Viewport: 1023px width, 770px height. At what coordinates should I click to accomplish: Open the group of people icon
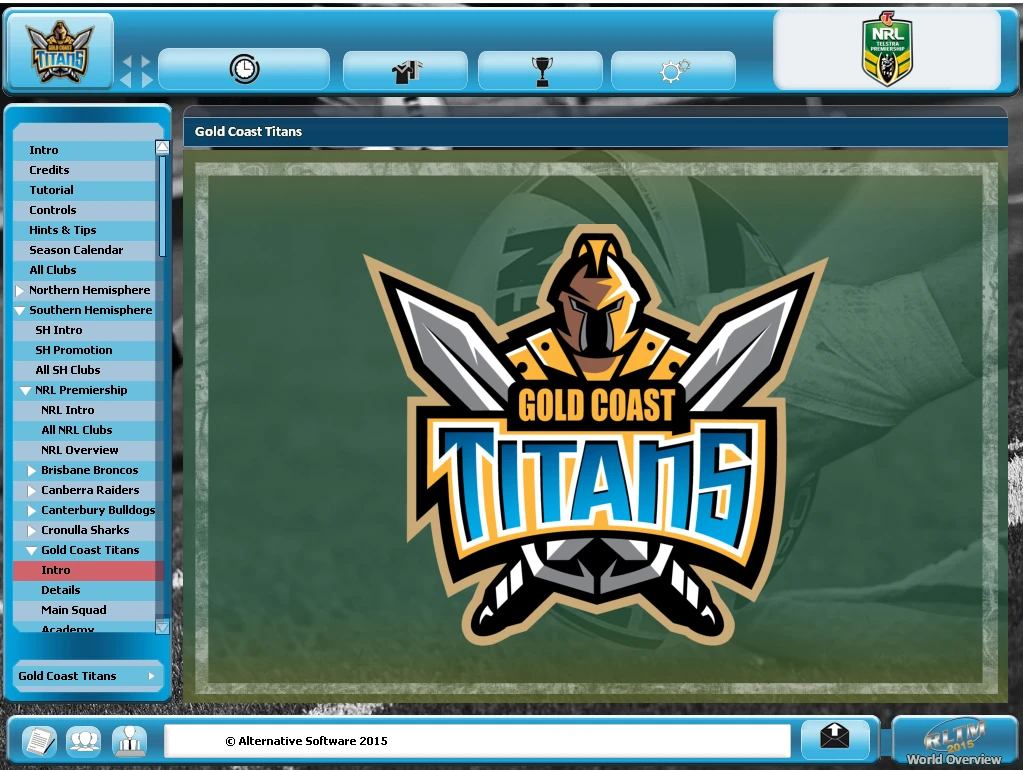click(x=84, y=741)
